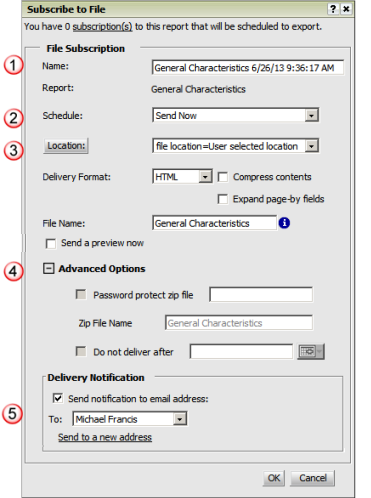Click the help question mark icon
The width and height of the screenshot is (371, 498).
click(333, 9)
